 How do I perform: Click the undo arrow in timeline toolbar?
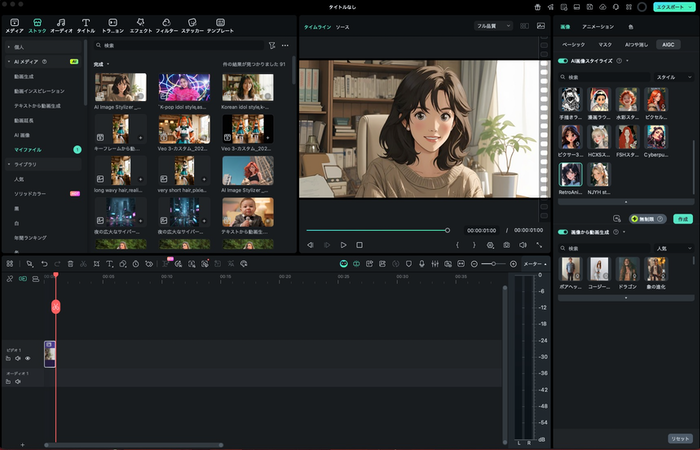(44, 264)
